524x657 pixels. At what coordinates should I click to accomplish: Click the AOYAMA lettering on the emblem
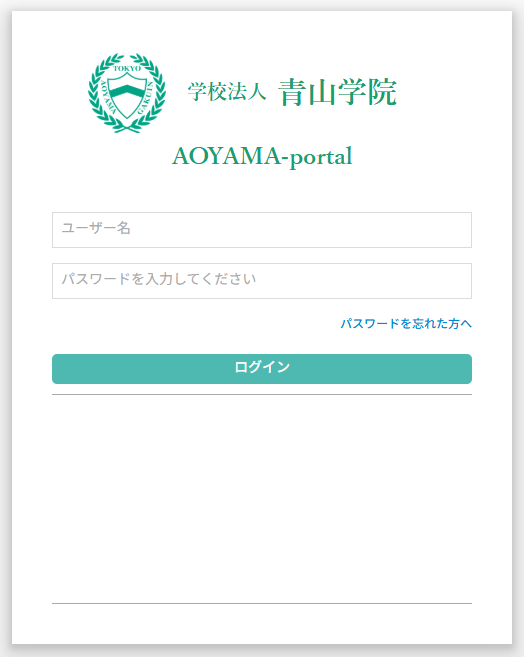pos(108,98)
